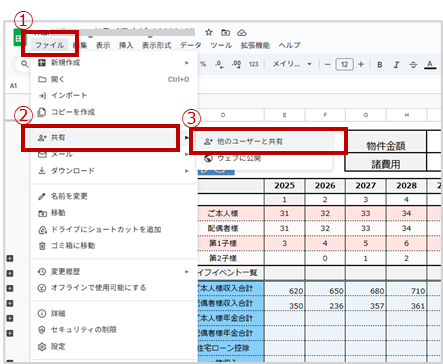Select 新規作成 in the file menu

point(114,63)
